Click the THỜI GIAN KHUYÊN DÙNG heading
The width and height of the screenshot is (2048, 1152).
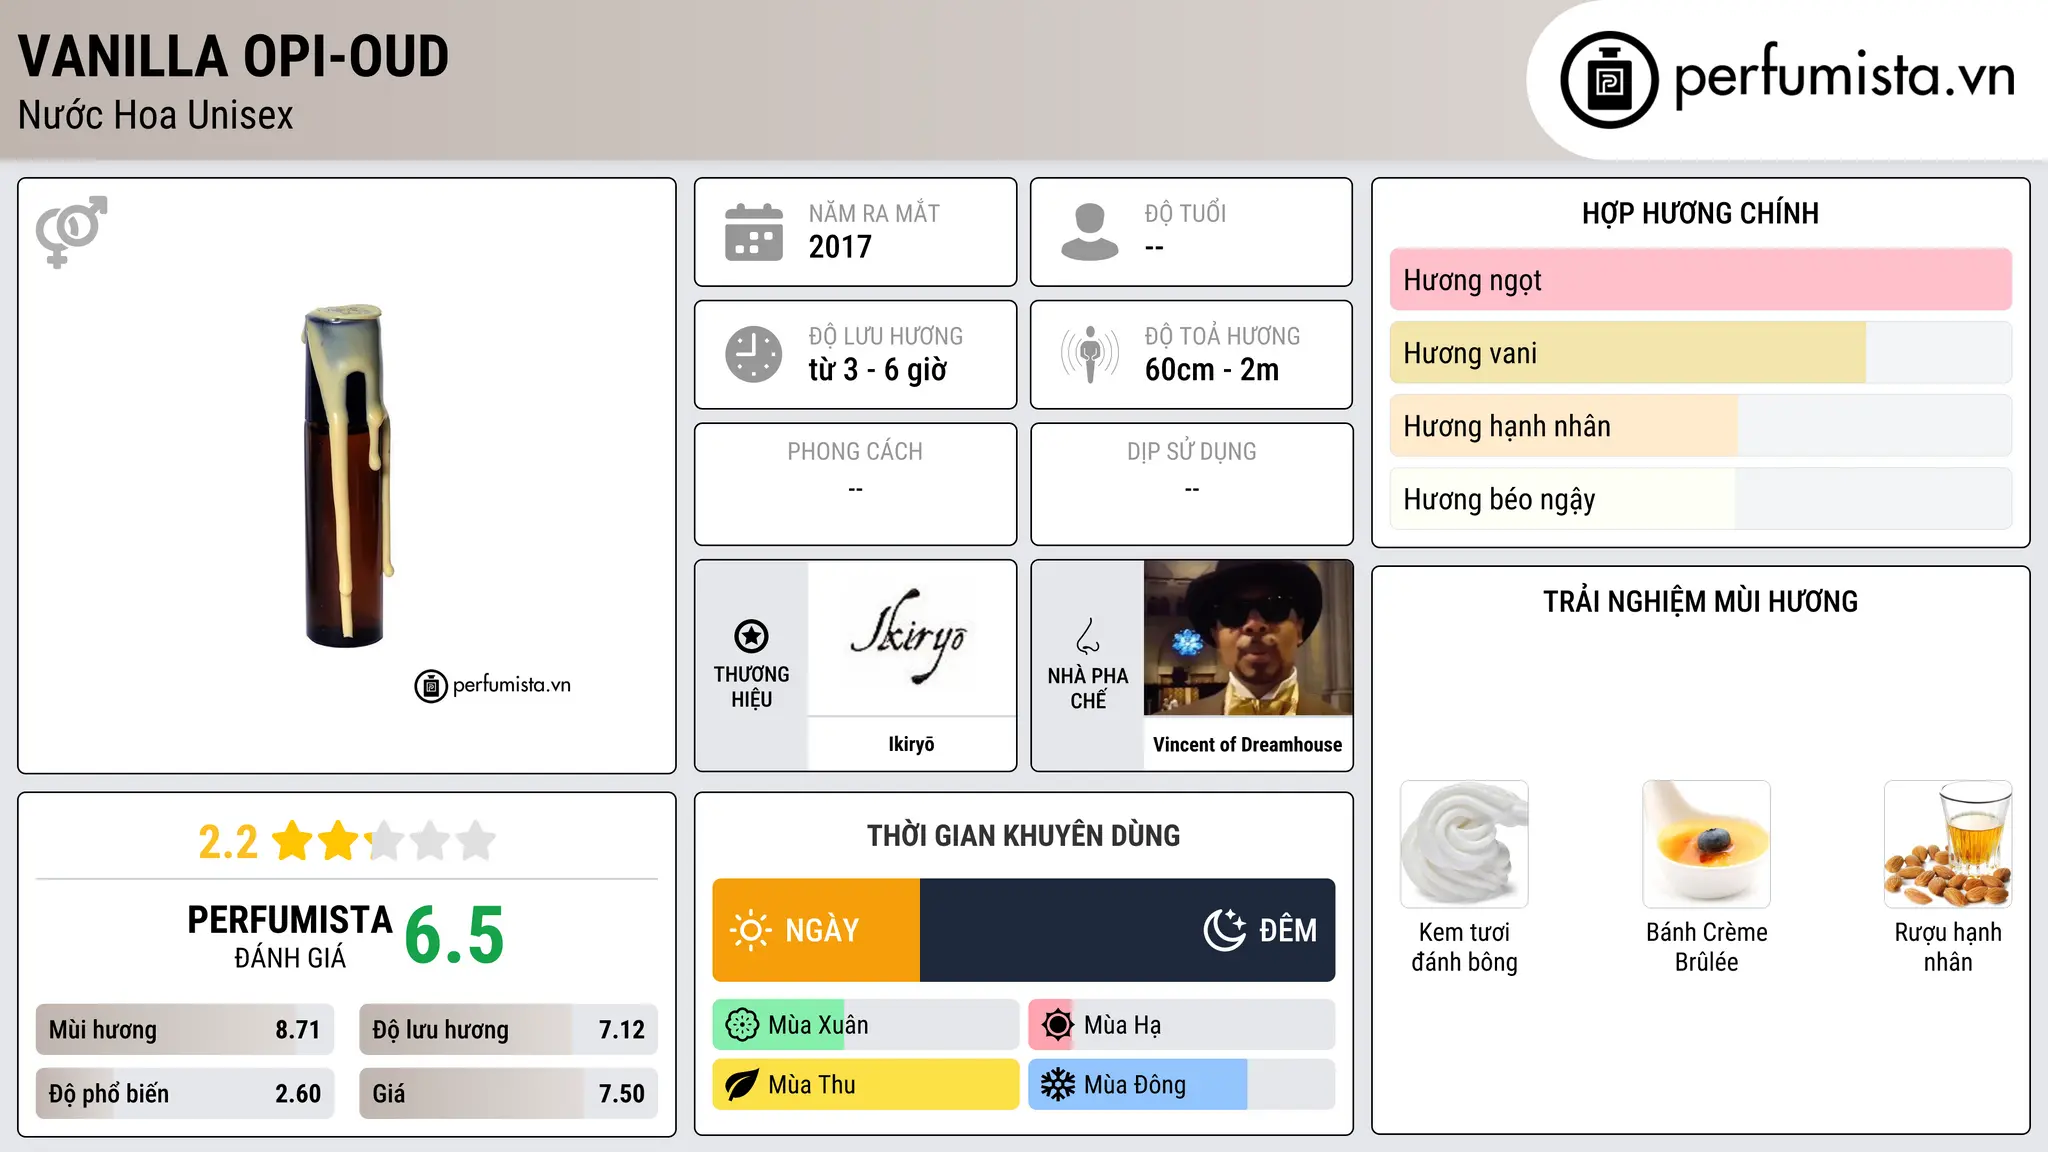coord(1023,836)
